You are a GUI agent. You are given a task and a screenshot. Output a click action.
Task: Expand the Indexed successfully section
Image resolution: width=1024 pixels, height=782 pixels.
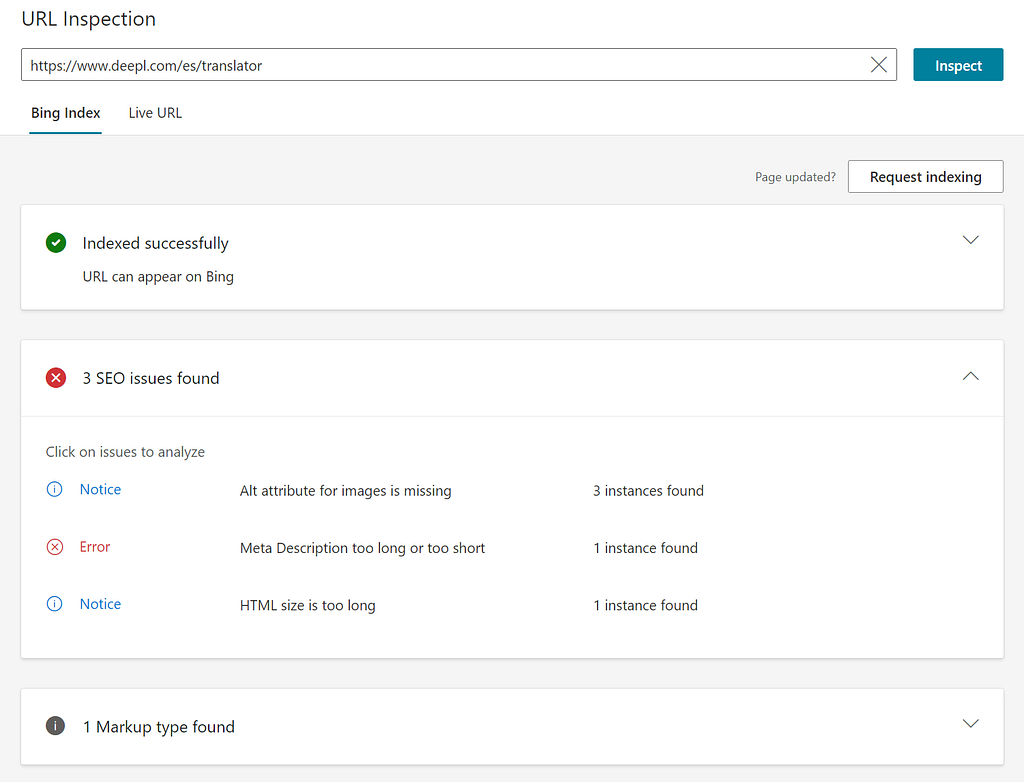click(x=970, y=240)
